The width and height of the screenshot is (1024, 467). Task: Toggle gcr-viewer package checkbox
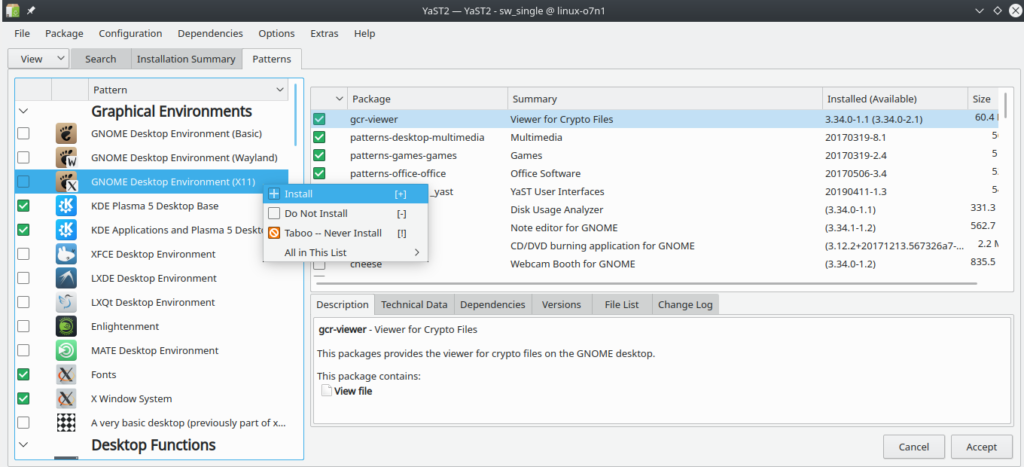(x=319, y=120)
